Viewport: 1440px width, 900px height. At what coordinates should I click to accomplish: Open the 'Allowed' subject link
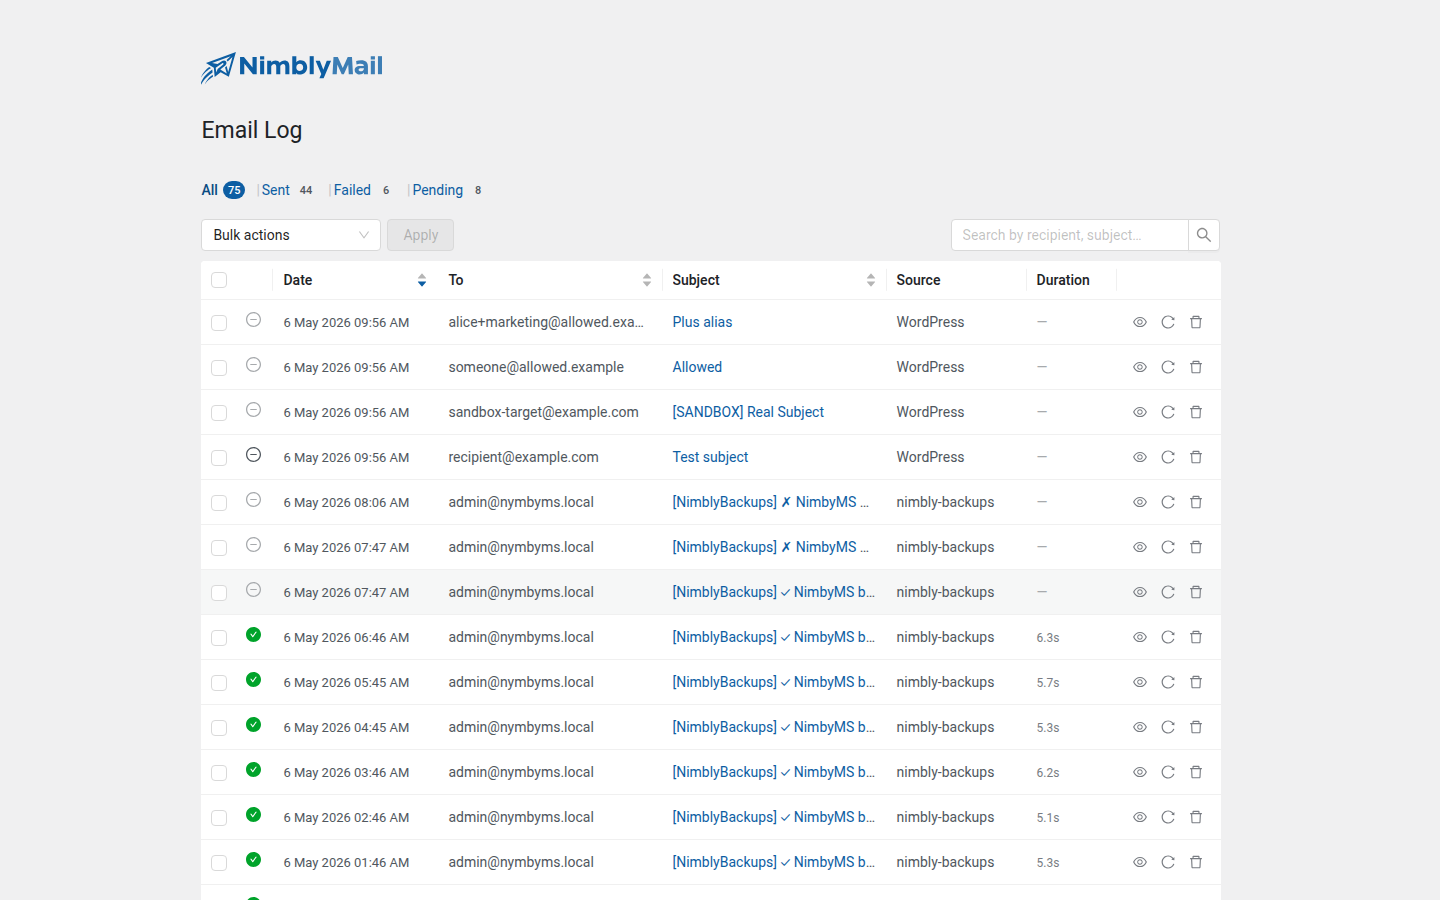click(x=697, y=367)
